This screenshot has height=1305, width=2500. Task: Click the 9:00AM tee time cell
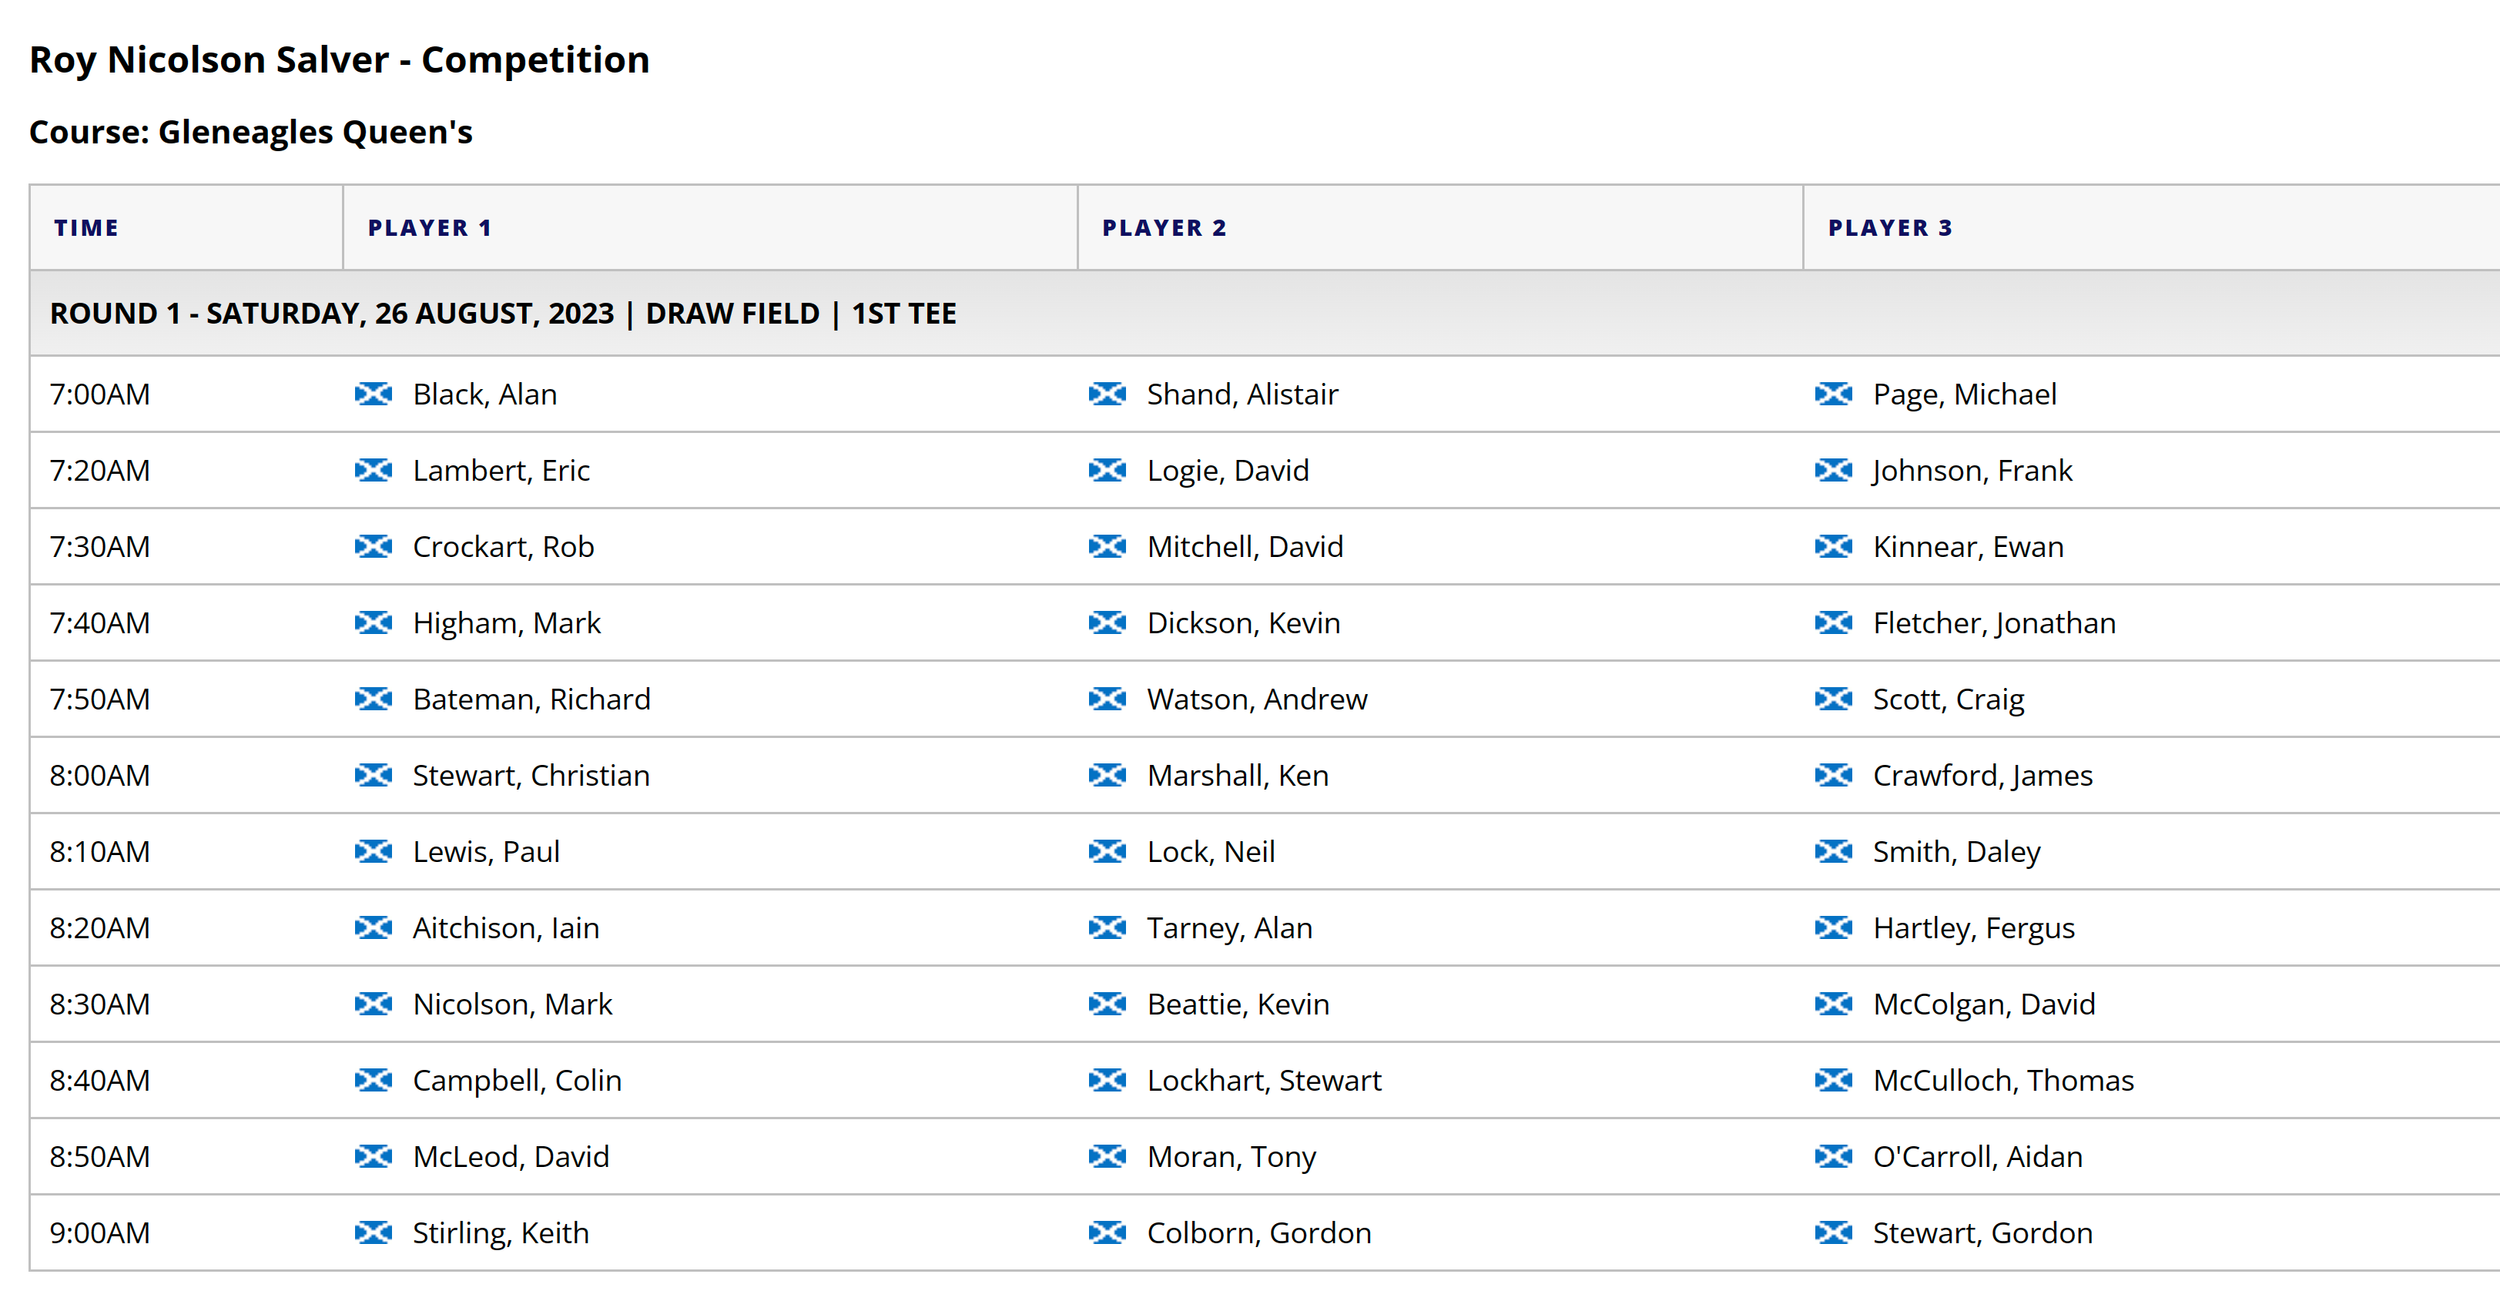point(100,1232)
